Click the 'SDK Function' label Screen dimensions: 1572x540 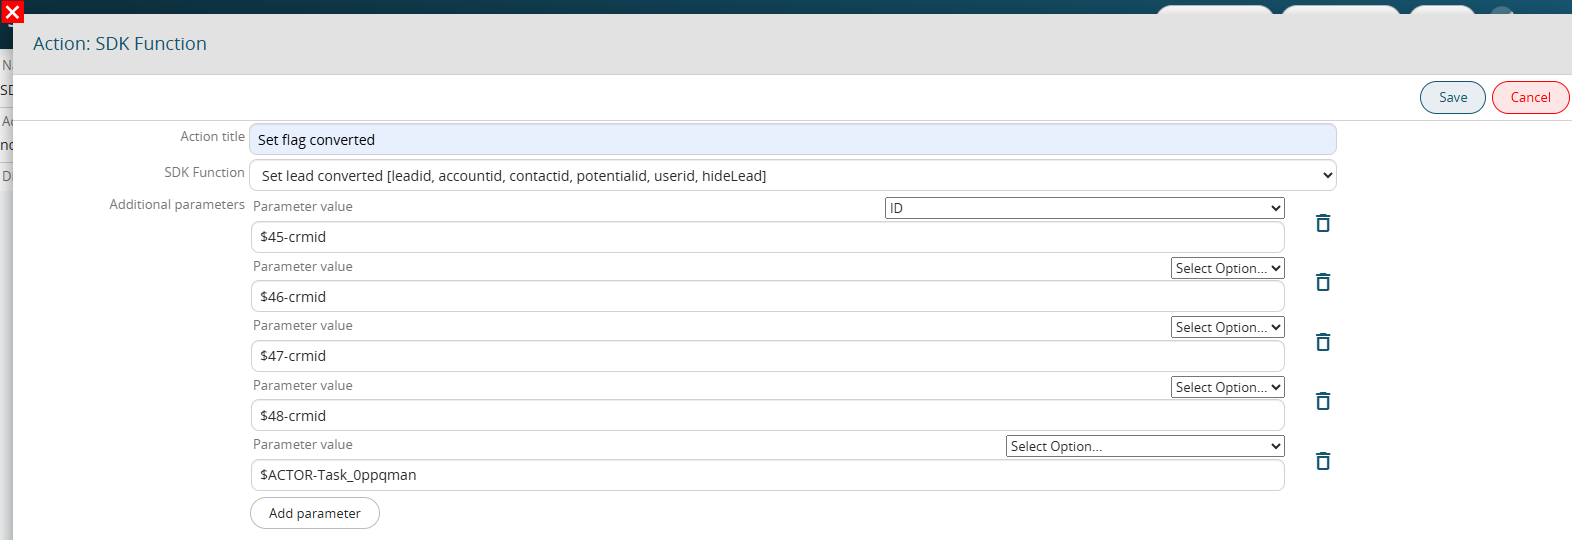pyautogui.click(x=204, y=172)
